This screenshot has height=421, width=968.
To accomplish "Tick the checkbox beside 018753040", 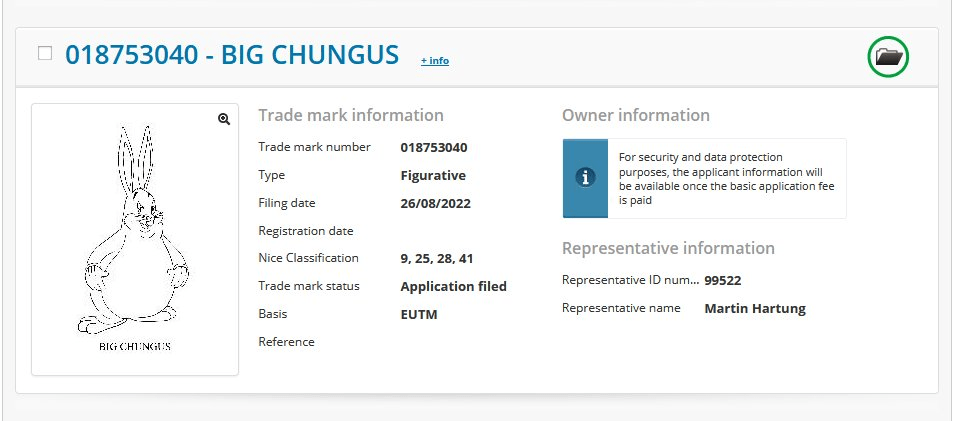I will point(45,53).
